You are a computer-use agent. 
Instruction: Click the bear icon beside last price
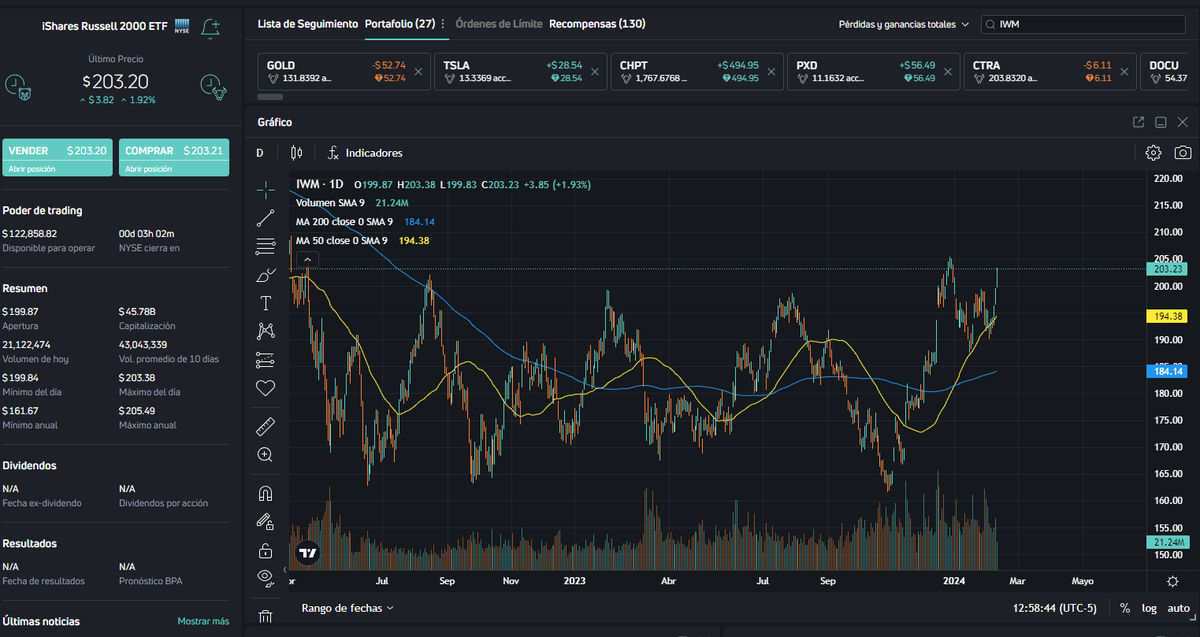[x=20, y=87]
